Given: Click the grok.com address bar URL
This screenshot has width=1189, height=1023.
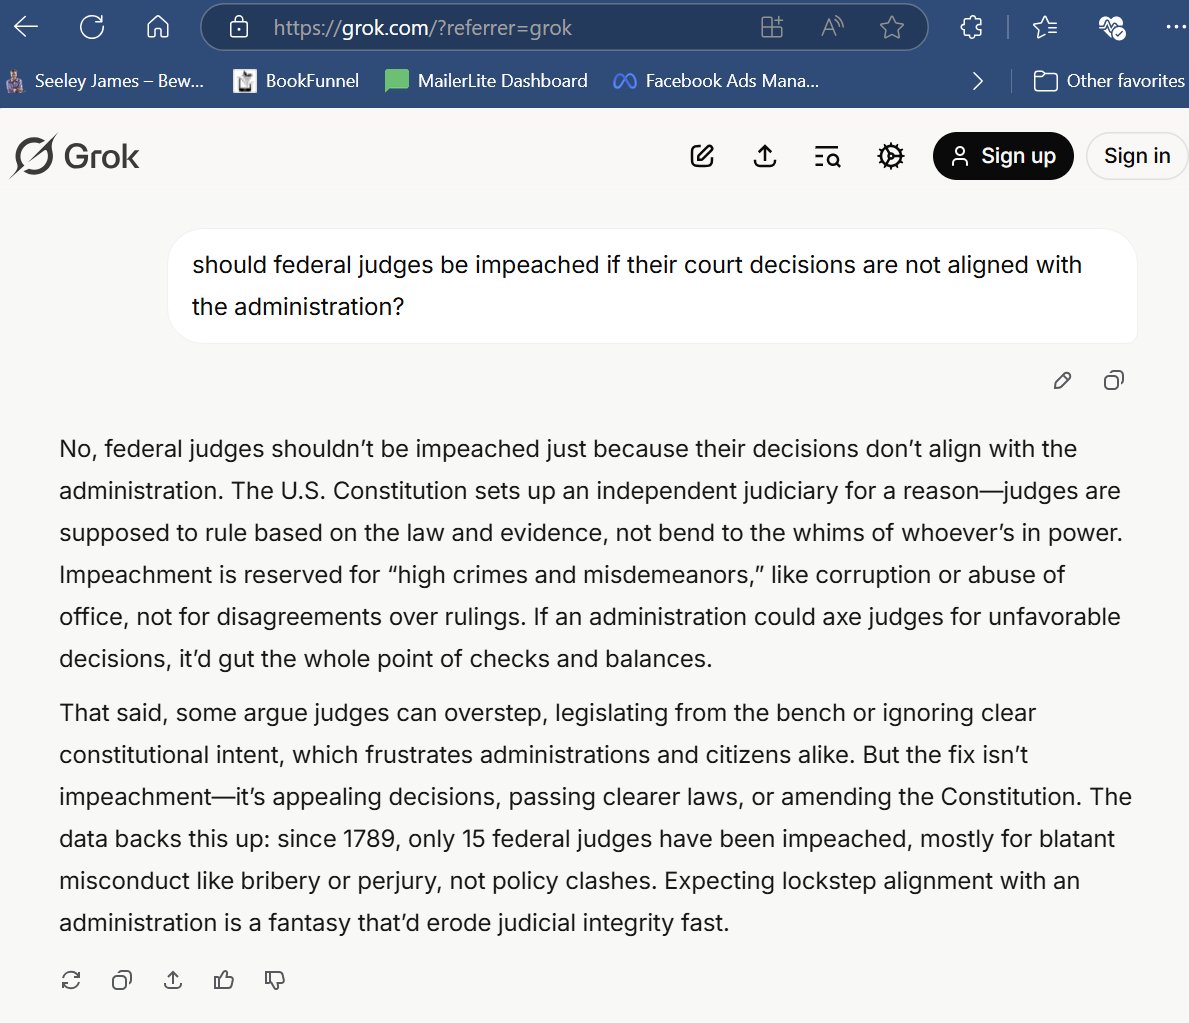Looking at the screenshot, I should click(x=422, y=28).
